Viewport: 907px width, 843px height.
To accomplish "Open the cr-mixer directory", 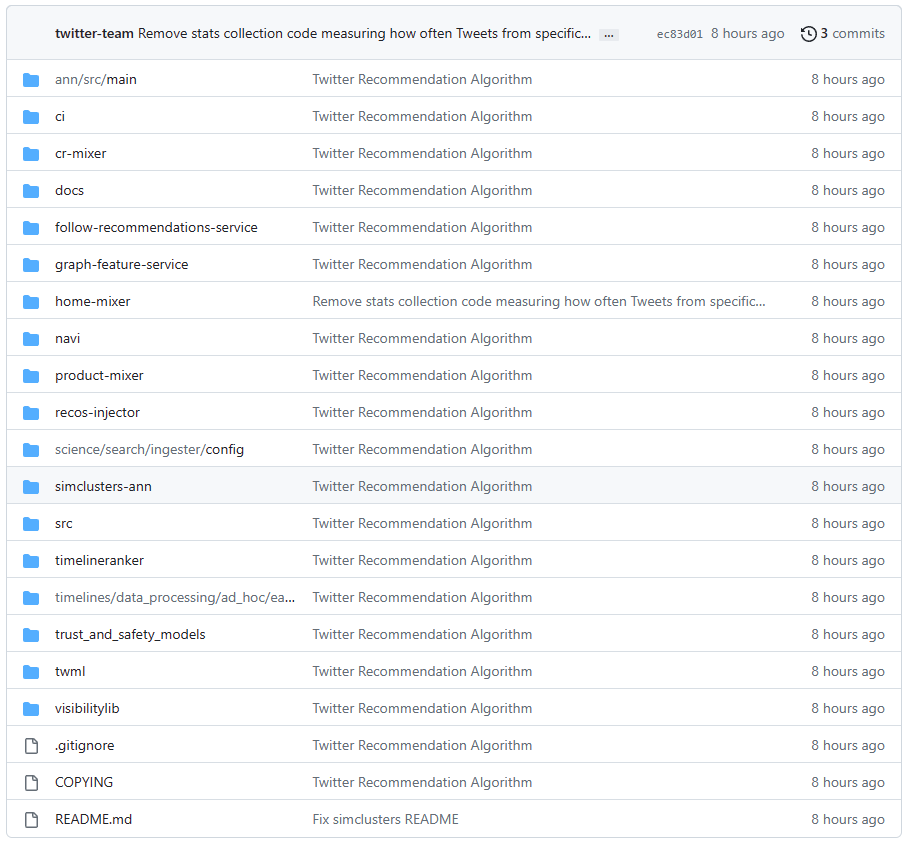I will click(80, 153).
